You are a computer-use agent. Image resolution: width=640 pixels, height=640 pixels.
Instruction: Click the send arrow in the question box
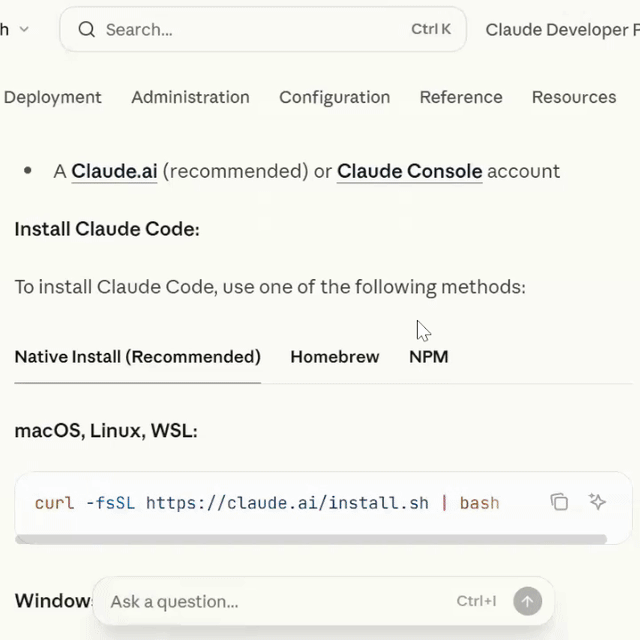[x=527, y=601]
